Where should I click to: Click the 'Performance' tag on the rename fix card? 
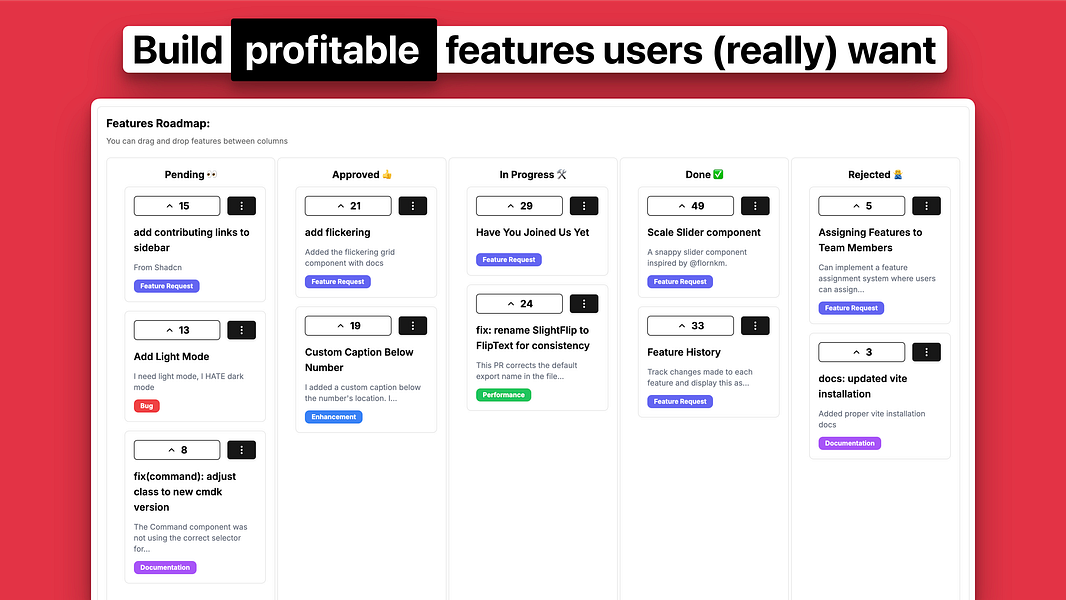coord(503,394)
